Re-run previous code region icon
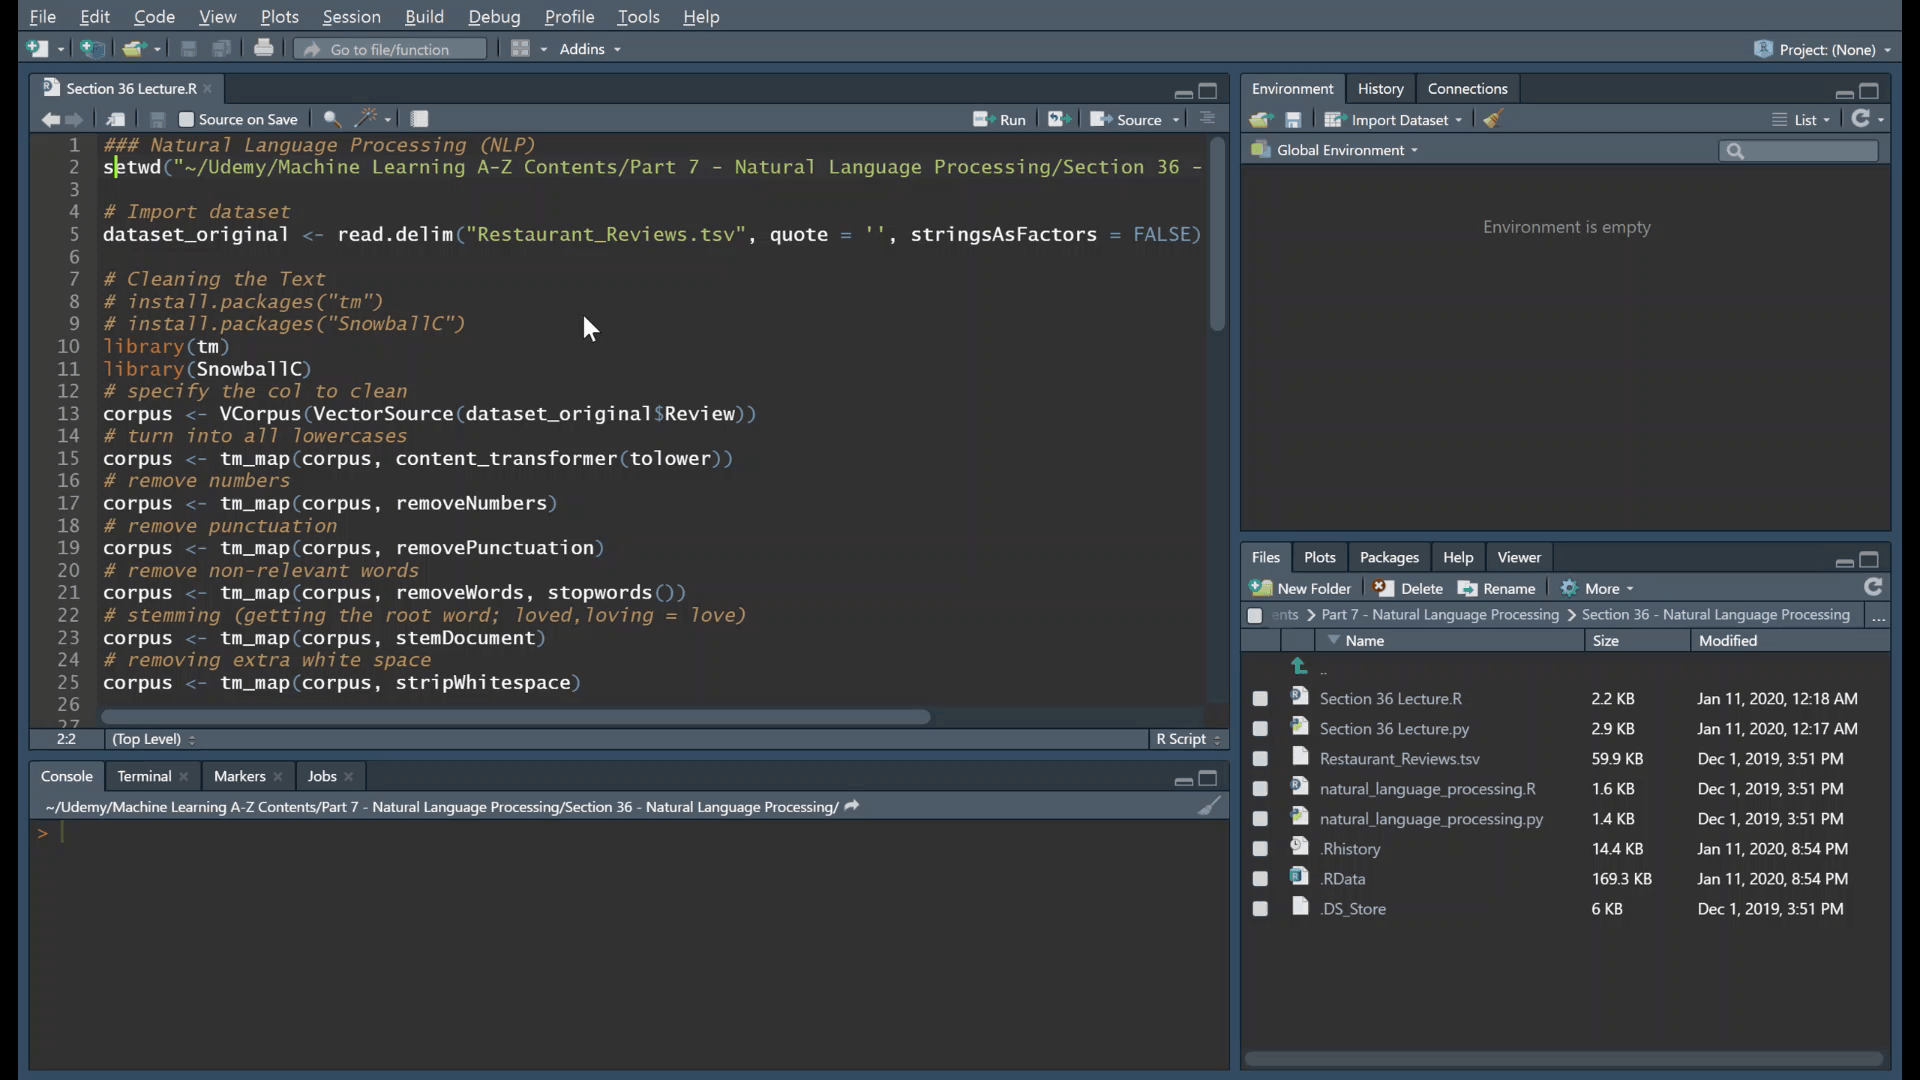 (x=1058, y=119)
